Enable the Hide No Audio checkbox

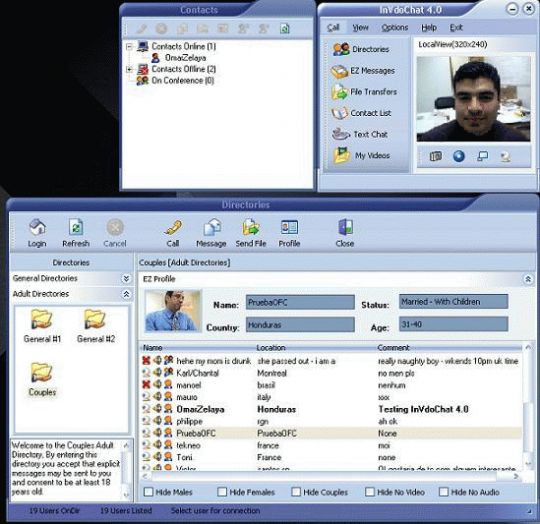coord(444,492)
